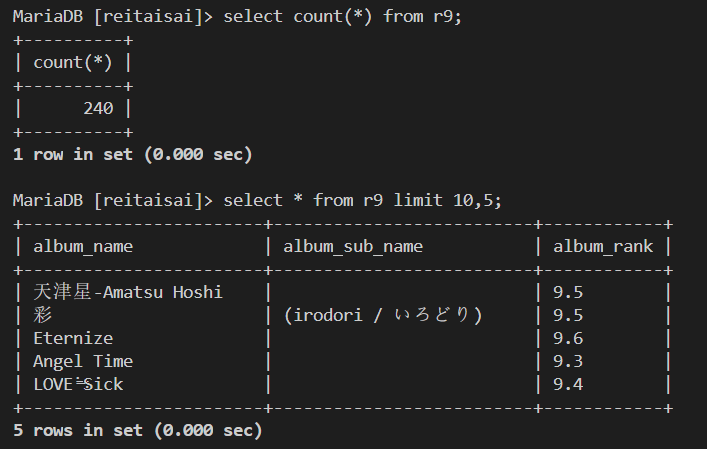Screen dimensions: 707x449
Task: Click the second MariaDB [reitaisai] prompt
Action: click(x=112, y=200)
